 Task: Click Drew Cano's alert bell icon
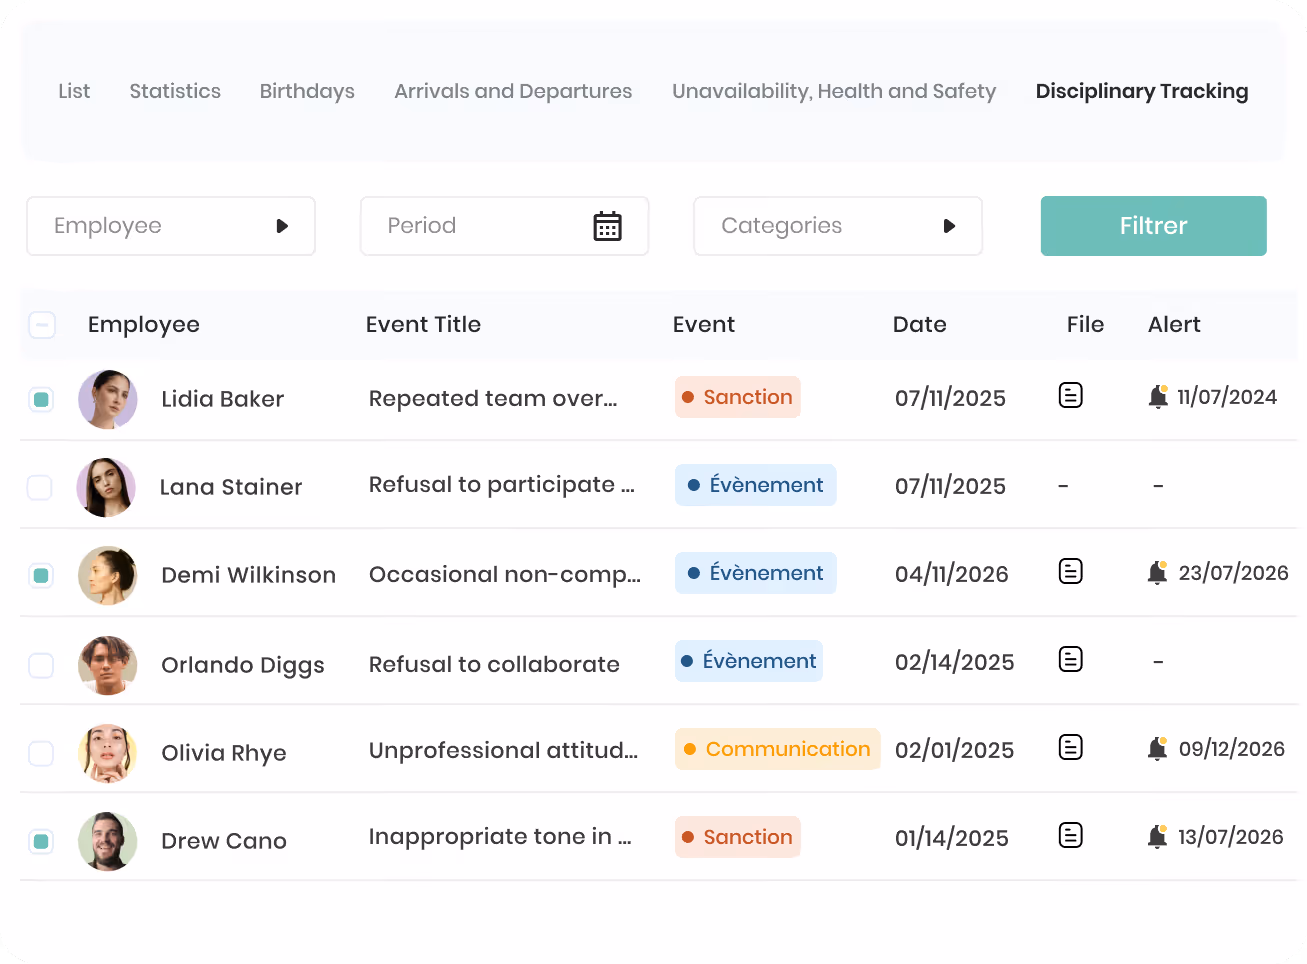(1158, 837)
